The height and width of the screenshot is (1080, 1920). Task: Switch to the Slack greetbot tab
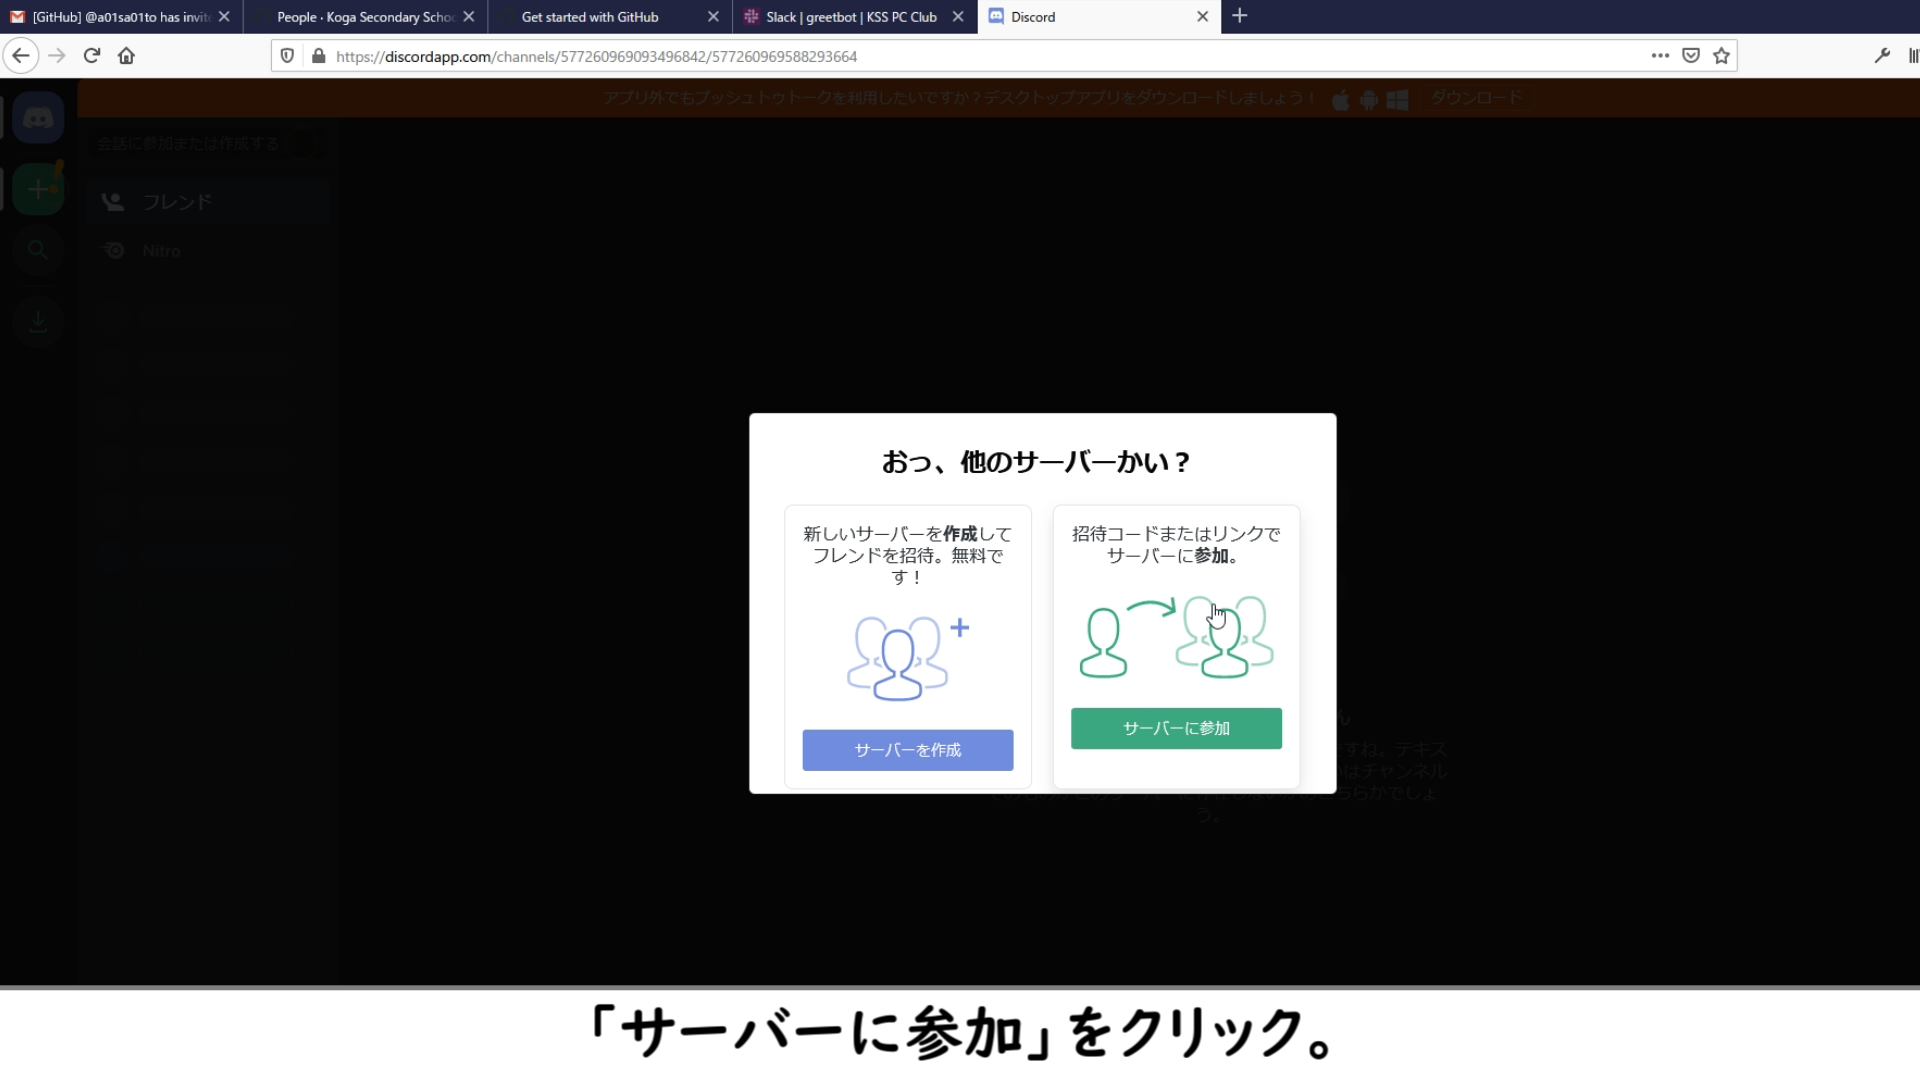click(850, 17)
